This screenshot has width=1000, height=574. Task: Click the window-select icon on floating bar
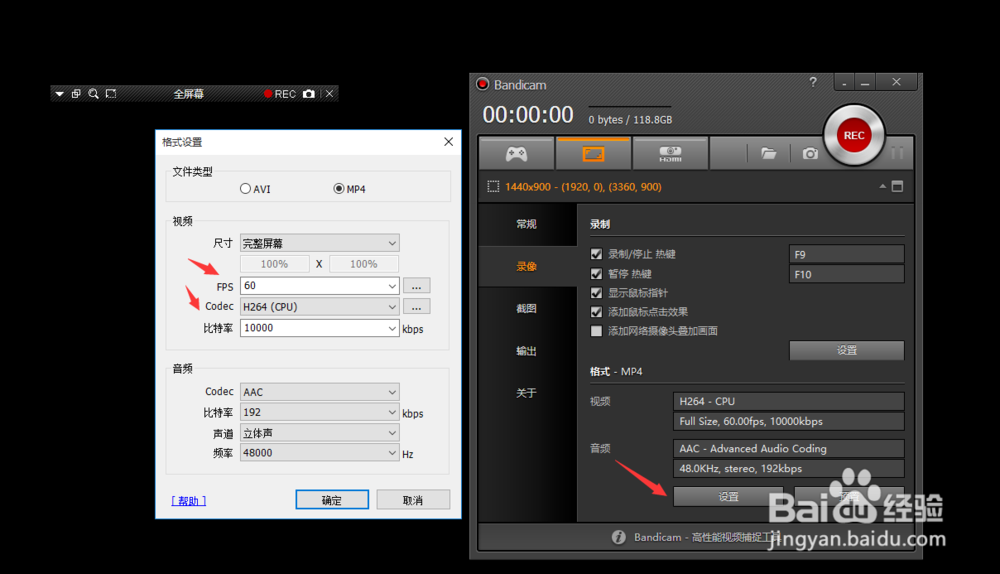(x=76, y=94)
